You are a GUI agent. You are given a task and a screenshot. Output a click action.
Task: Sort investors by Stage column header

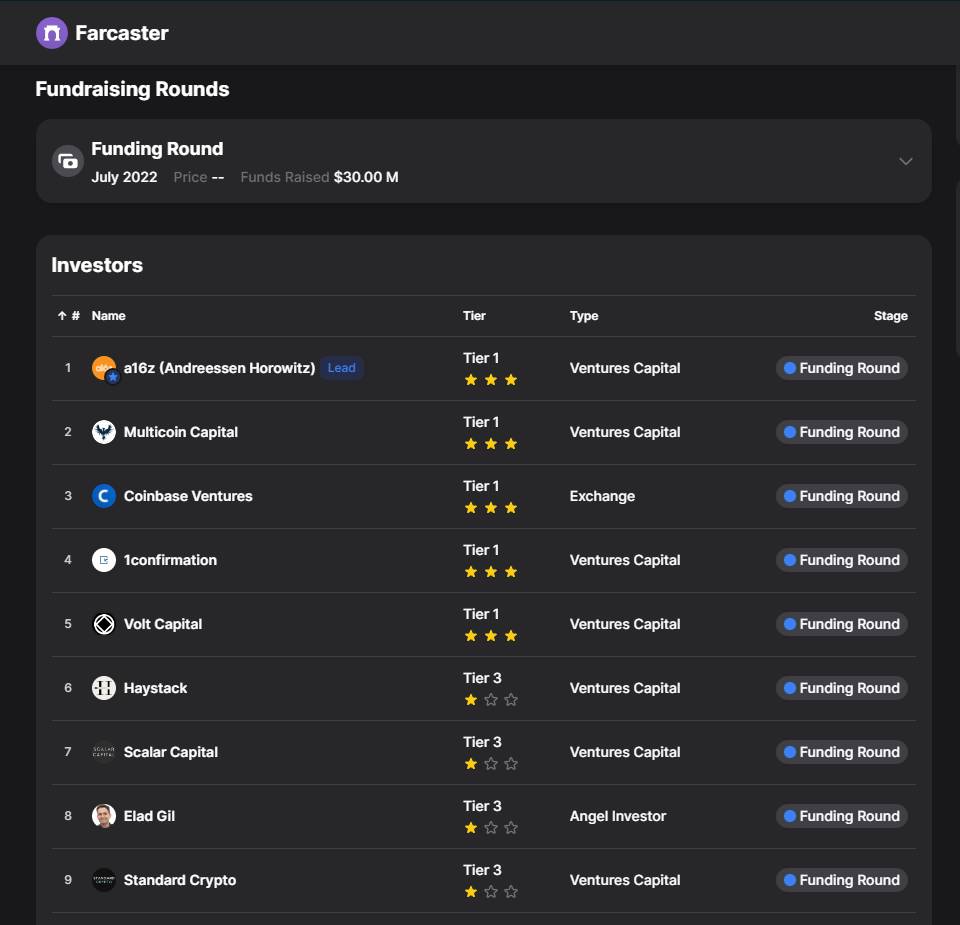pos(890,316)
